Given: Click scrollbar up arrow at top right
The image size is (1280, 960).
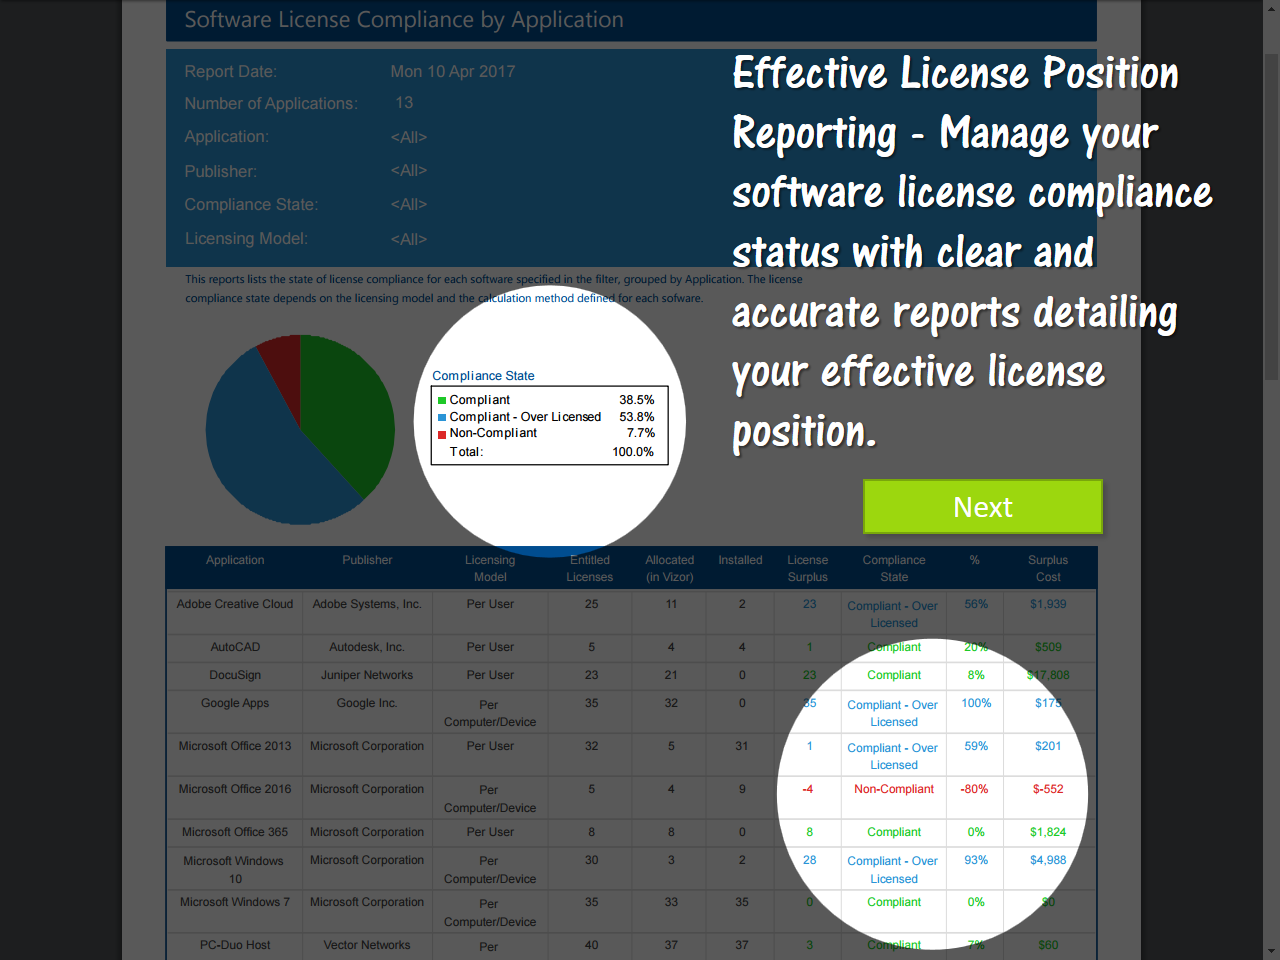Looking at the screenshot, I should click(1271, 8).
